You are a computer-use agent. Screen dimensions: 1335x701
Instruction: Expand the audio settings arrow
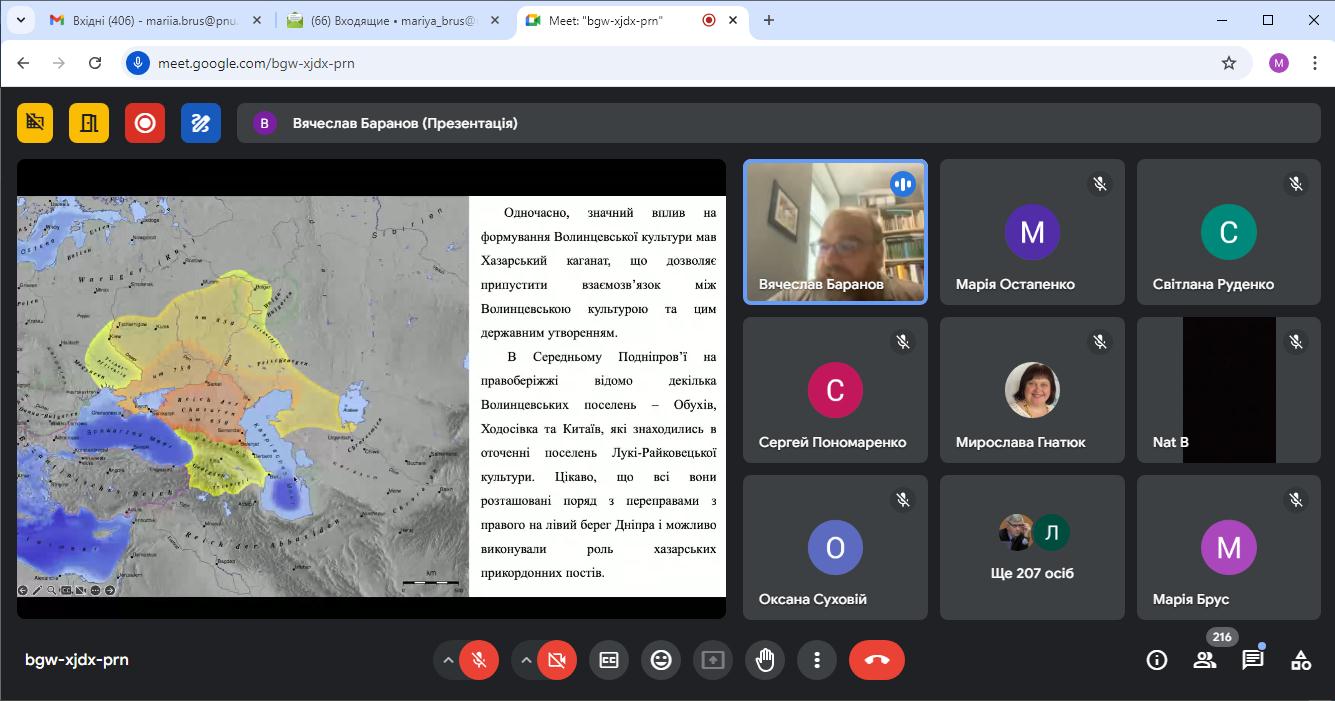[447, 660]
